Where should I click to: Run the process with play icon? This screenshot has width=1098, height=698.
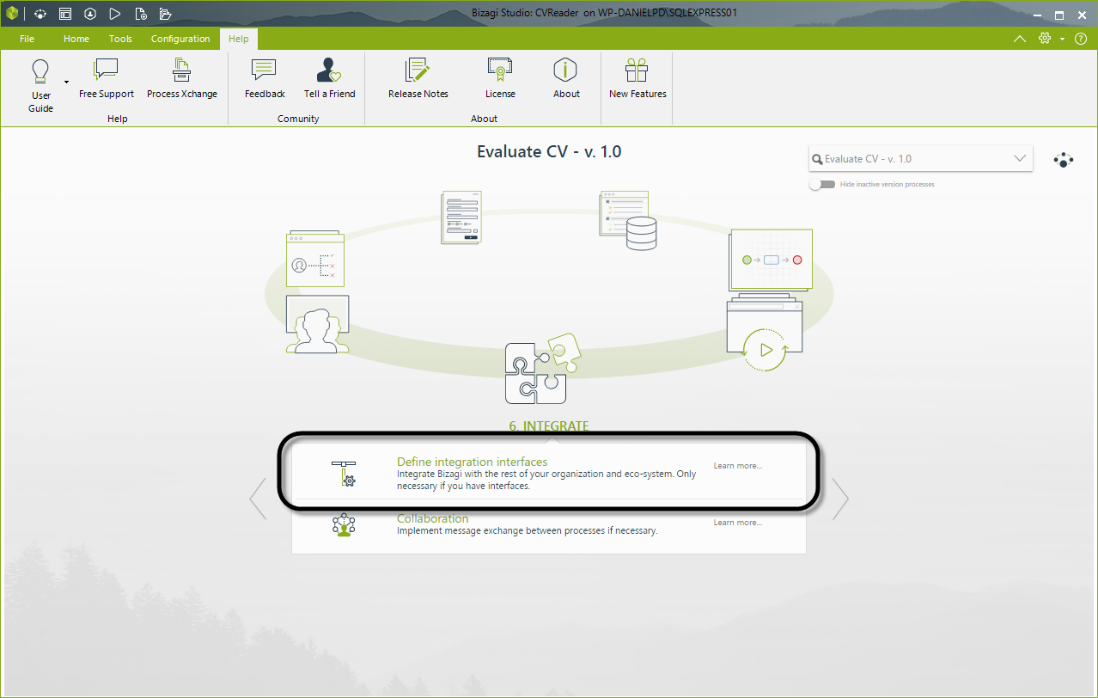[115, 14]
